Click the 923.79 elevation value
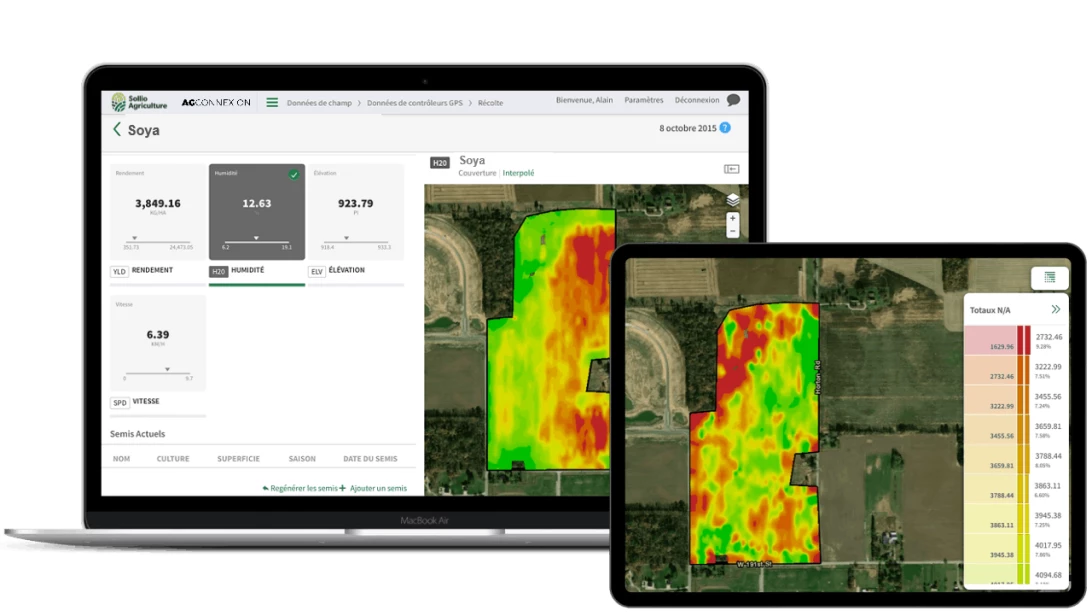Image resolution: width=1092 pixels, height=612 pixels. click(x=355, y=203)
